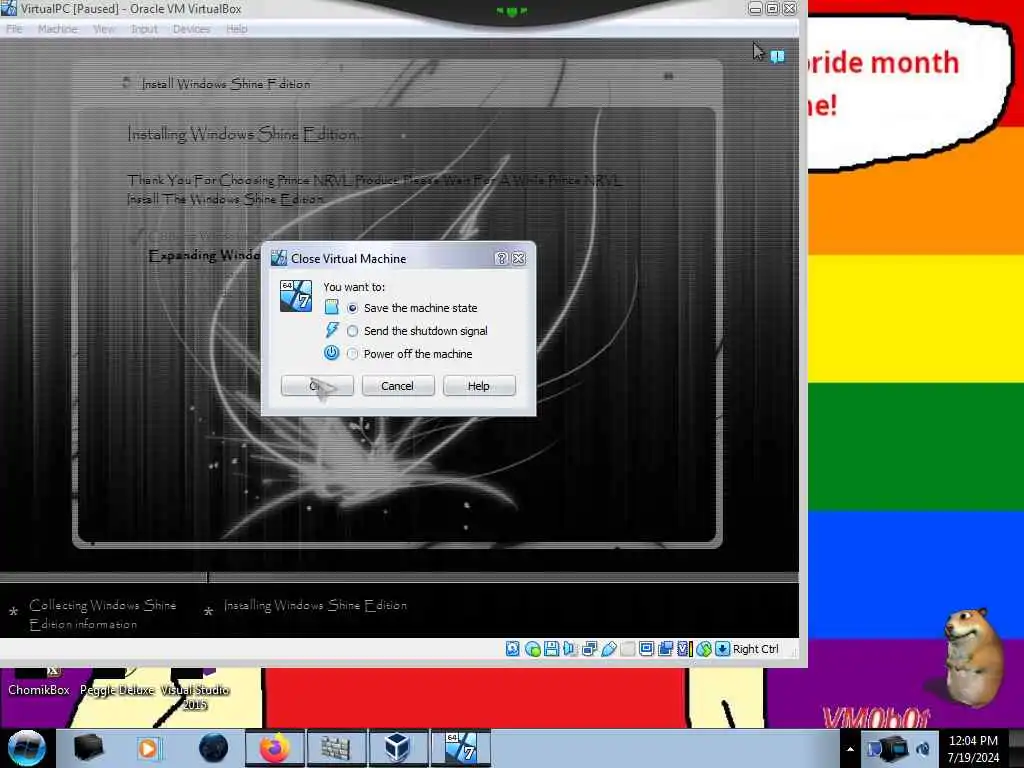
Task: Select Save the machine state radio button
Action: tap(353, 308)
